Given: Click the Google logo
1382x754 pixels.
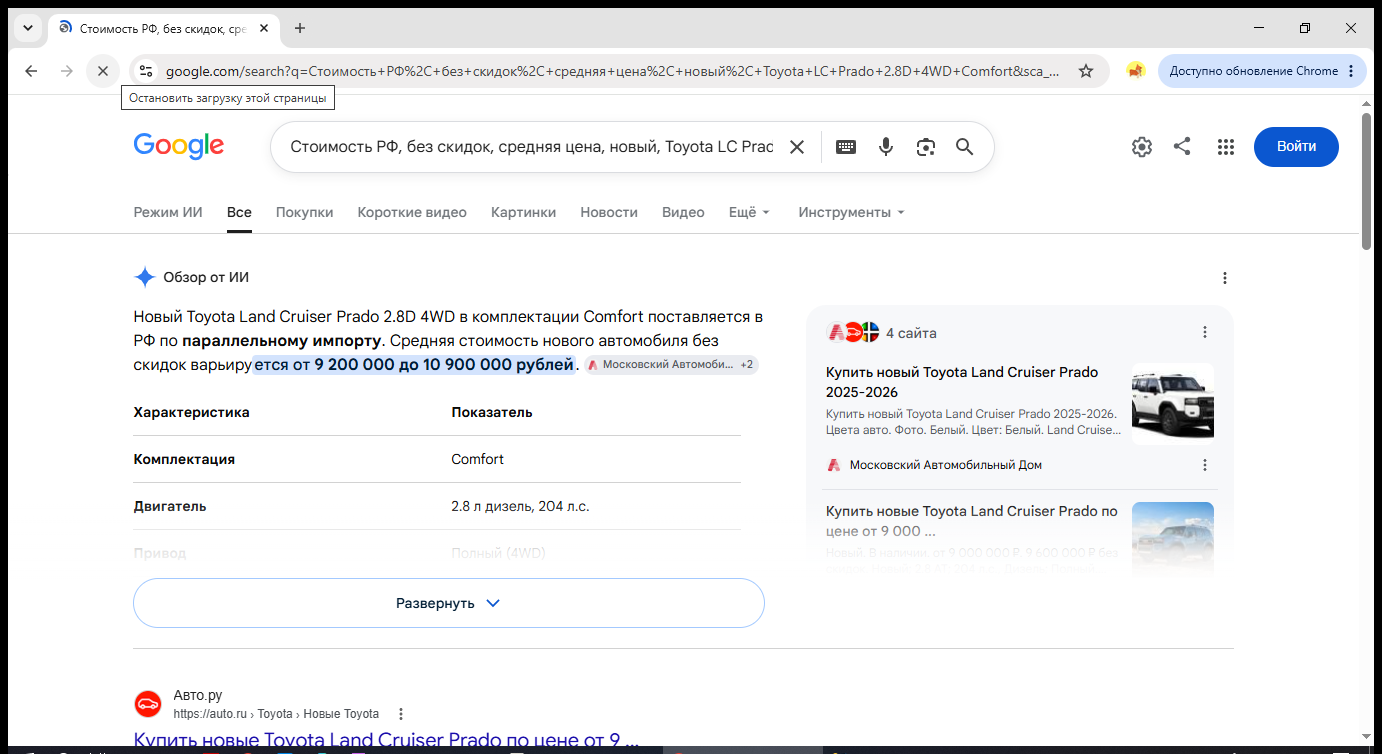Looking at the screenshot, I should [179, 146].
